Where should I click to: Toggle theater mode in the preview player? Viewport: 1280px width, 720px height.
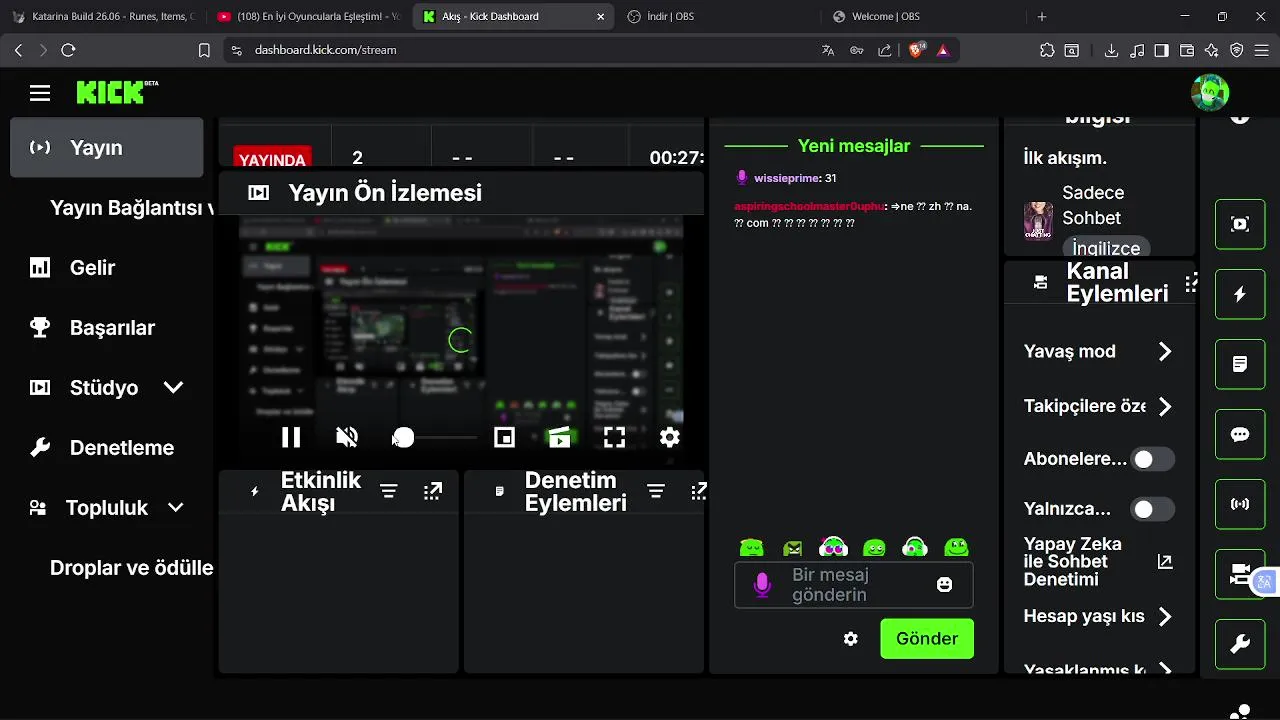click(x=559, y=437)
